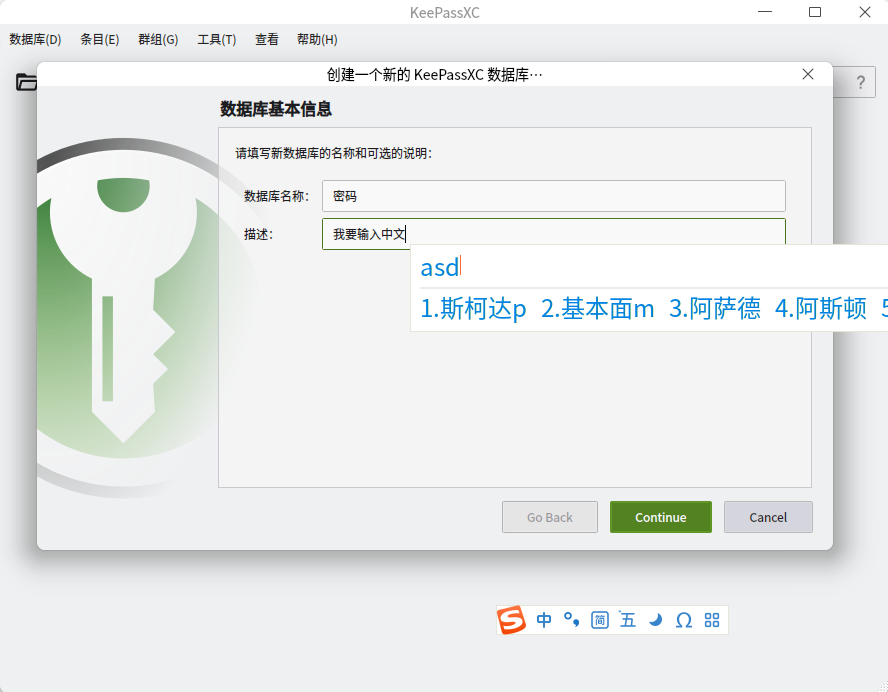Viewport: 888px width, 692px height.
Task: Click the Continue button
Action: coord(661,517)
